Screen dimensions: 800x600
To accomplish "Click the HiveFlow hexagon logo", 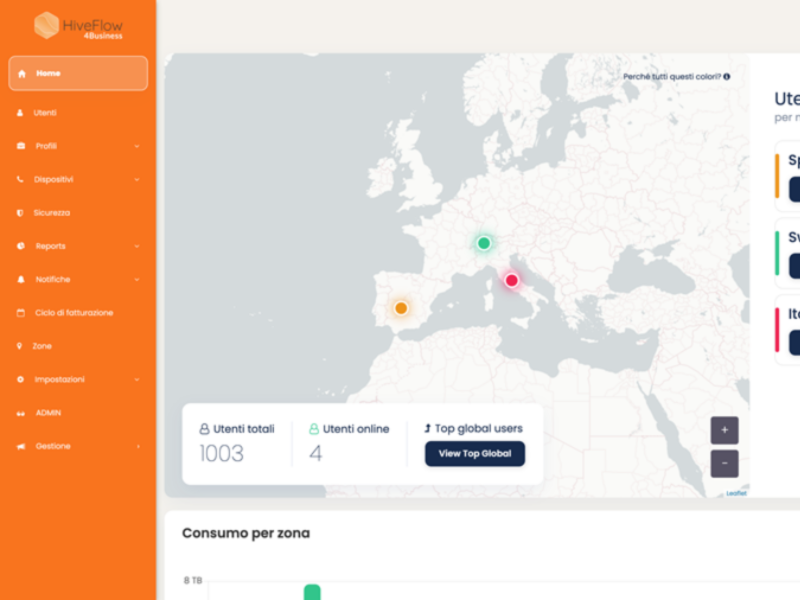I will 46,25.
